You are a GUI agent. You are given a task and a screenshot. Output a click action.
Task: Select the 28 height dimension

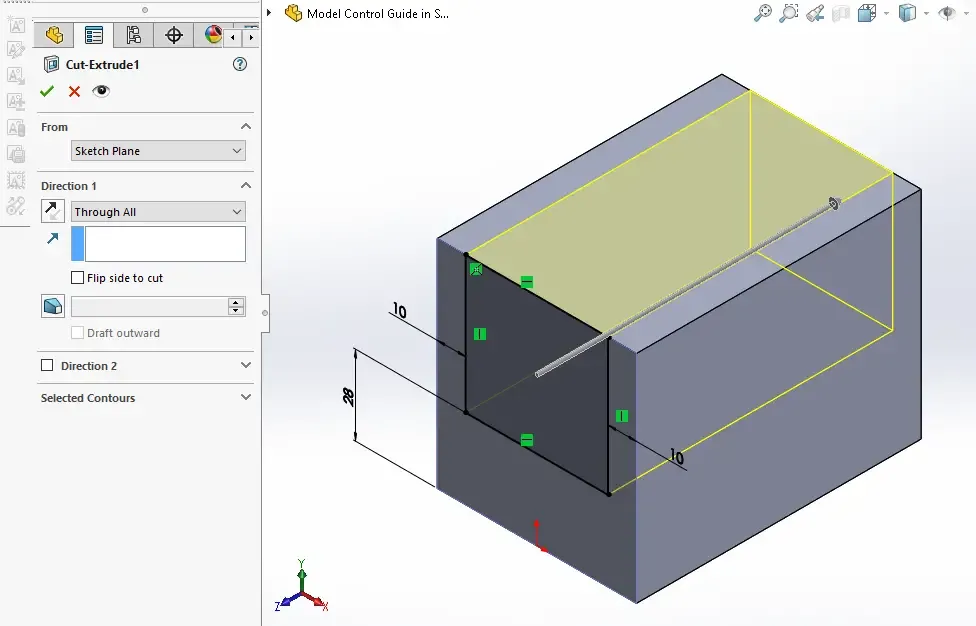click(349, 396)
